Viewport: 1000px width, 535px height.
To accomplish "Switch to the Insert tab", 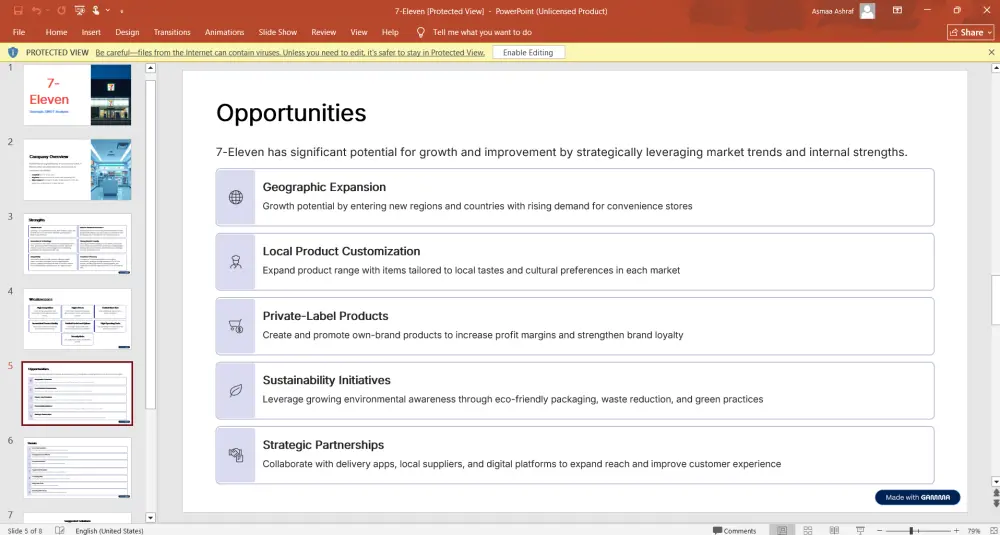I will tap(91, 32).
